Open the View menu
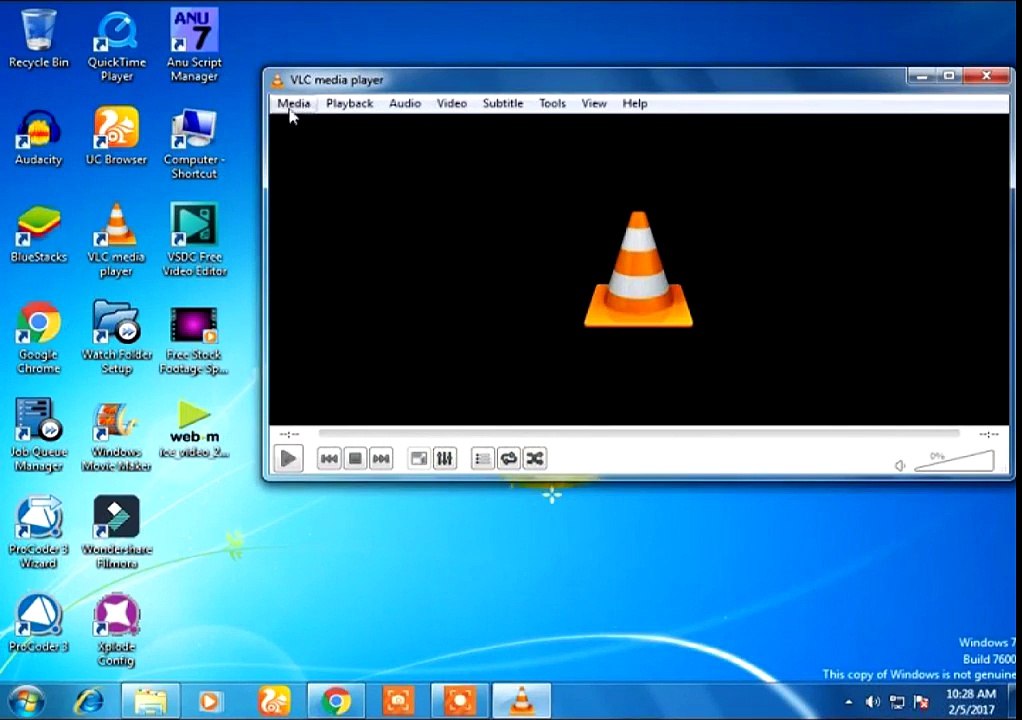Screen dimensions: 1022x720 594,104
